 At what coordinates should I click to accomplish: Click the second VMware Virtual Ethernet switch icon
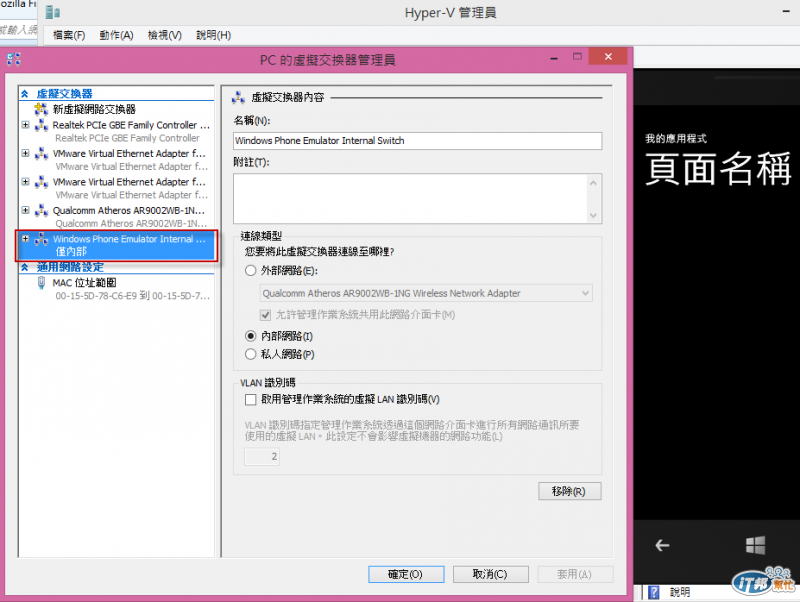coord(41,182)
